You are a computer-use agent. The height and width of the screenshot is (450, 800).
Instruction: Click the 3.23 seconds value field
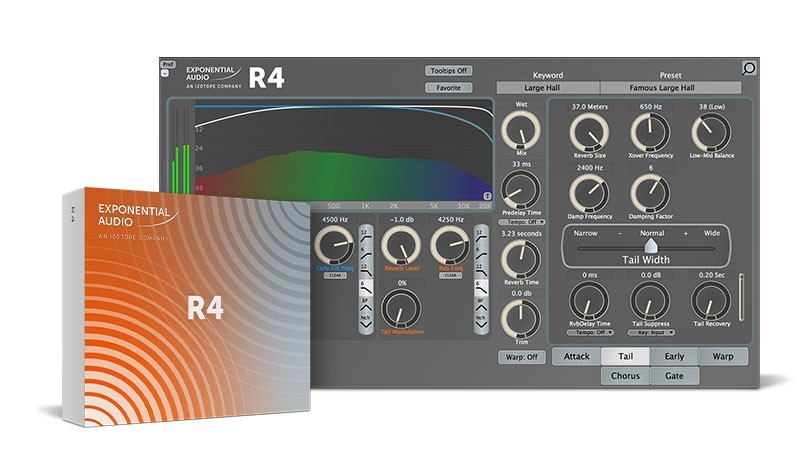click(521, 233)
